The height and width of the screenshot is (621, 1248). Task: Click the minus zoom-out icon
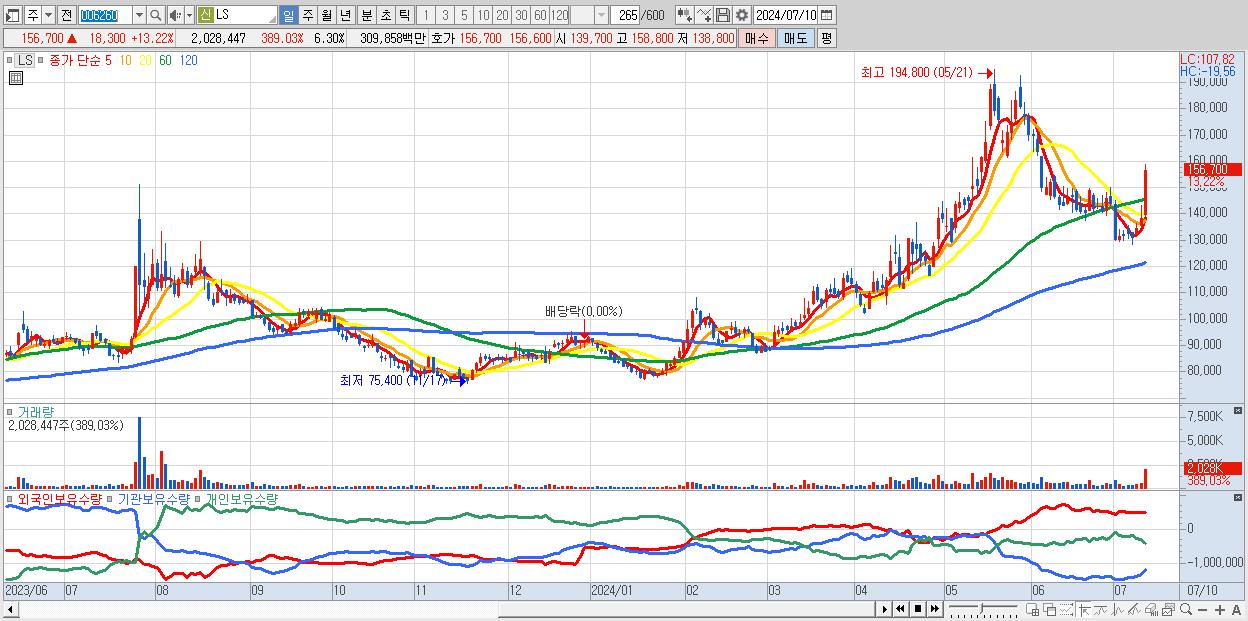[x=1203, y=609]
